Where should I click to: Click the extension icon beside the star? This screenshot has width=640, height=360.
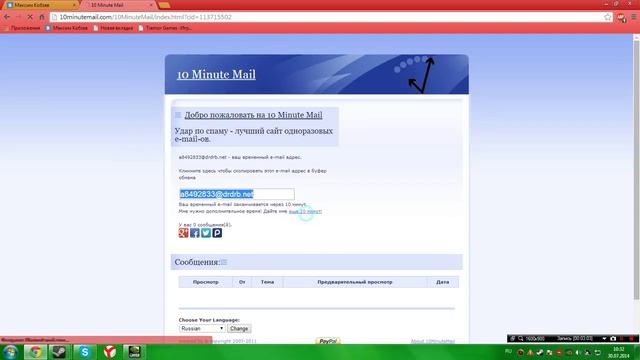(x=622, y=18)
